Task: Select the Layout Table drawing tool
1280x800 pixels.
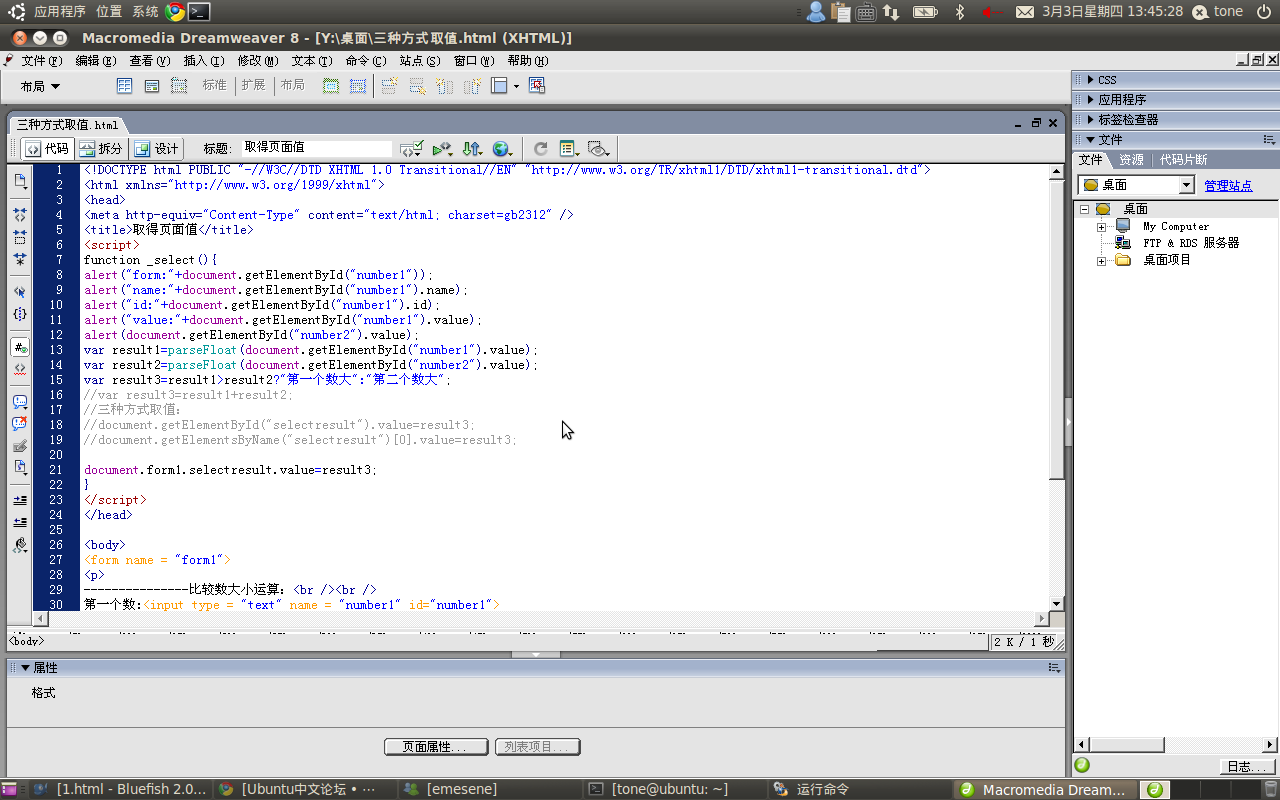Action: [x=331, y=86]
